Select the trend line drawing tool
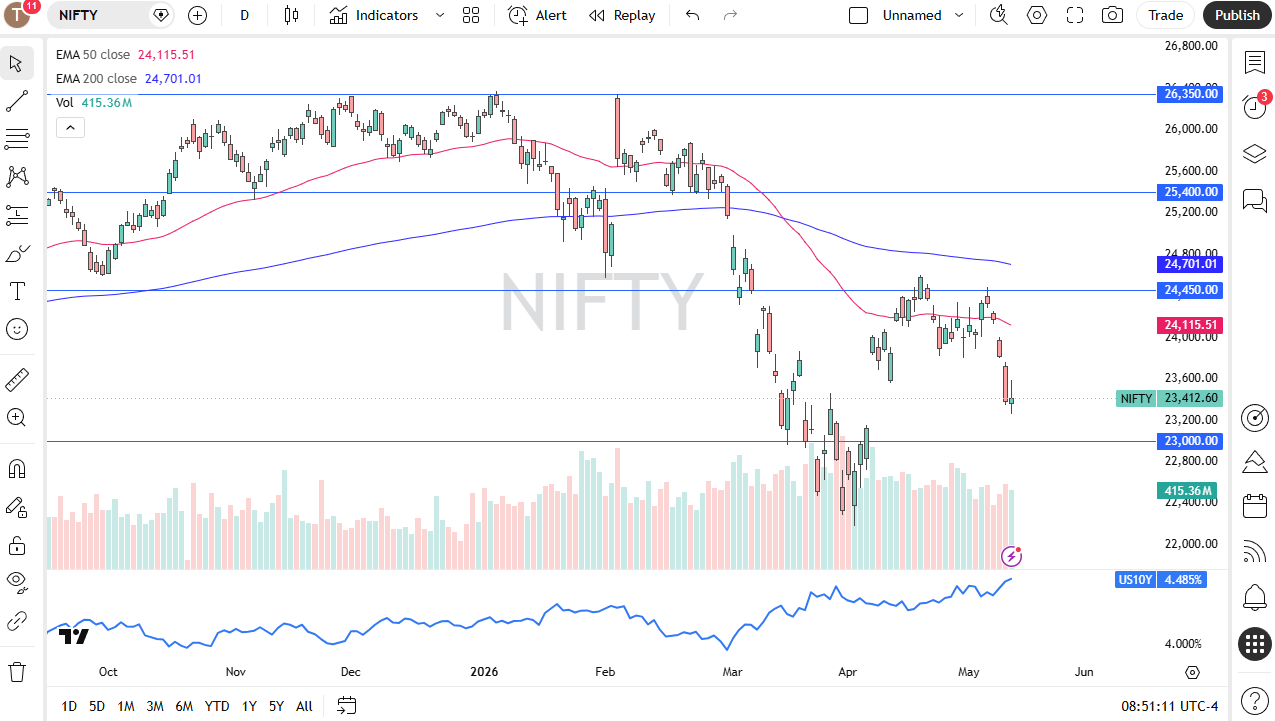 click(x=17, y=101)
